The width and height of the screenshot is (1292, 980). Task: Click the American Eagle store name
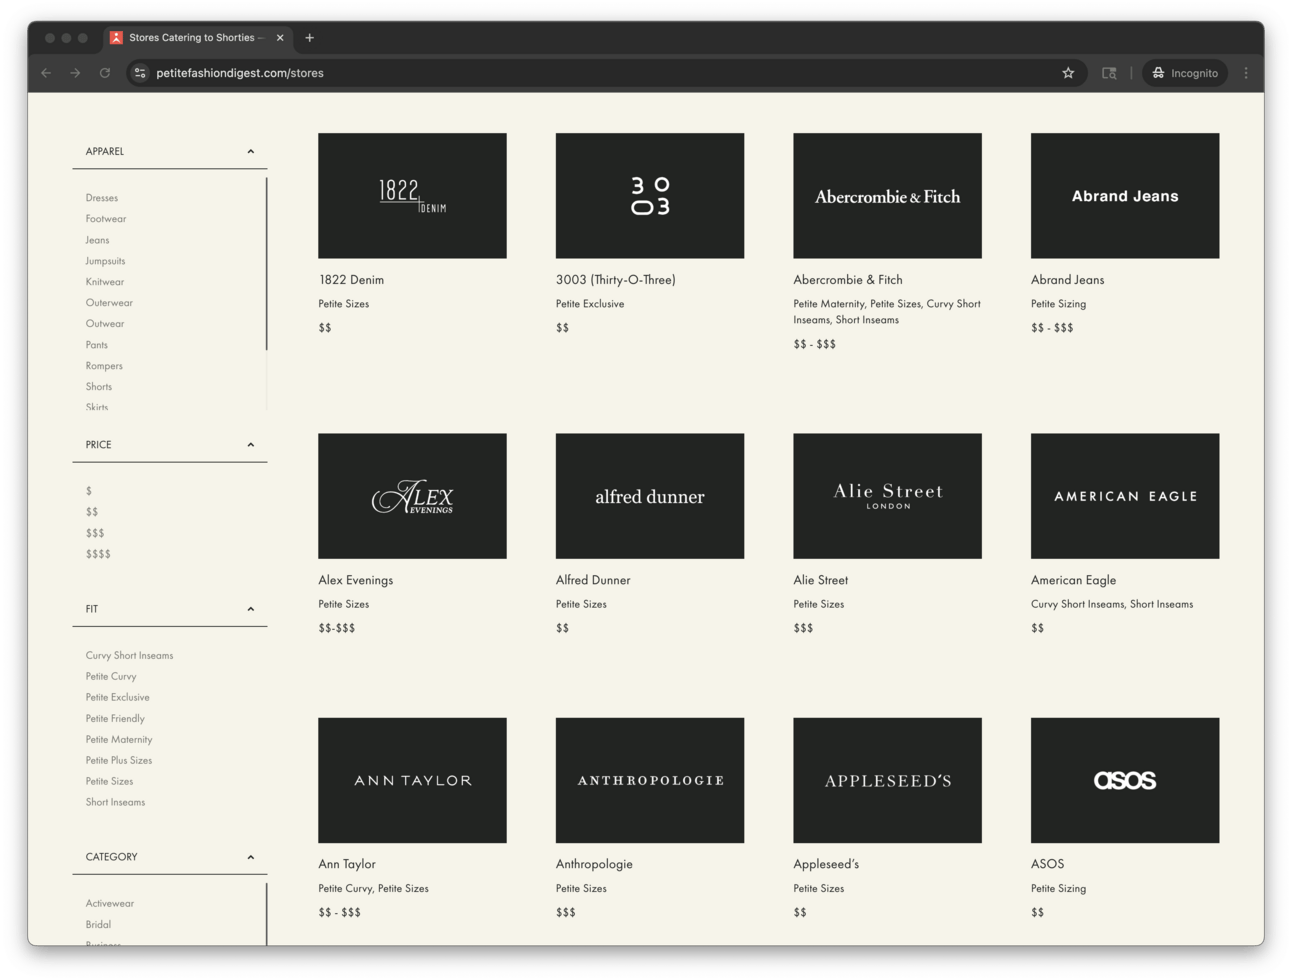[x=1073, y=580]
